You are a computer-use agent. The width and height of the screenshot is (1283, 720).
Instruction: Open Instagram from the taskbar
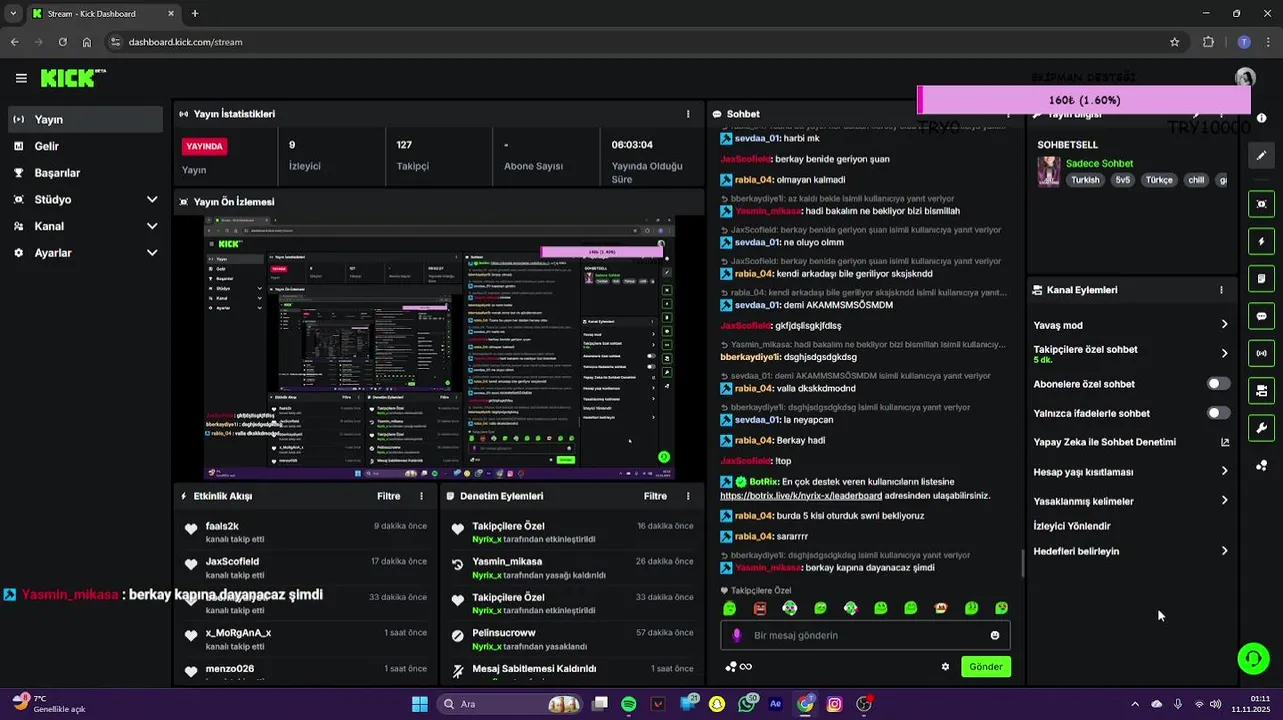click(835, 704)
